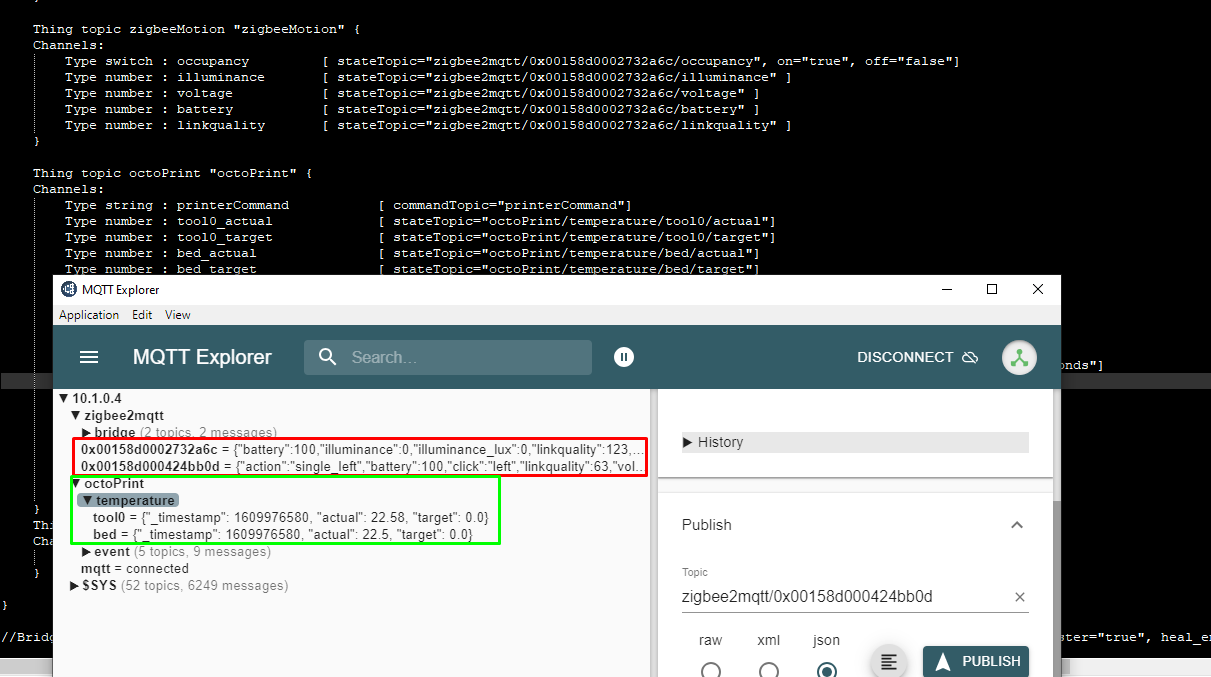Open the hamburger menu in MQTT Explorer
Screen dimensions: 1211x677
click(x=89, y=357)
